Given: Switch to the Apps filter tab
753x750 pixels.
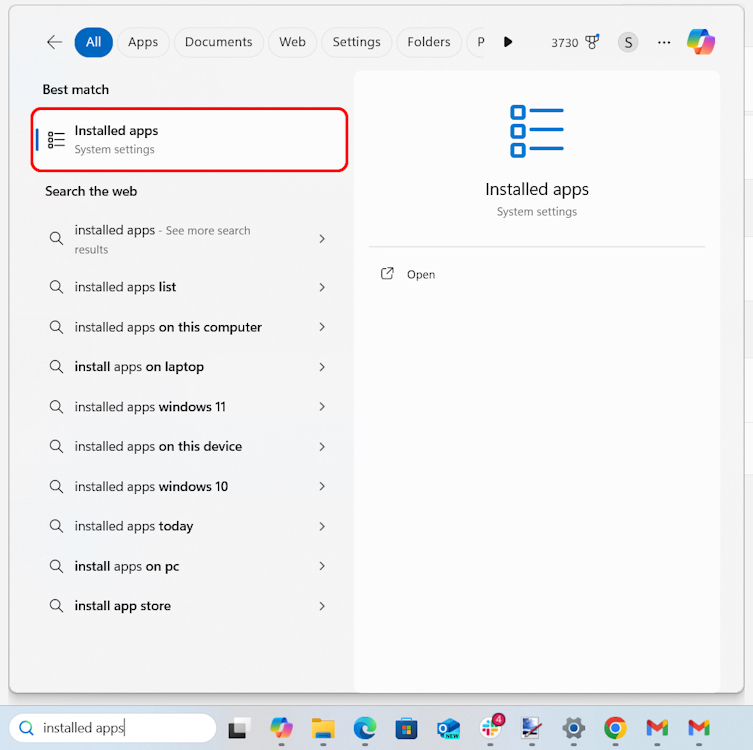Looking at the screenshot, I should click(143, 42).
